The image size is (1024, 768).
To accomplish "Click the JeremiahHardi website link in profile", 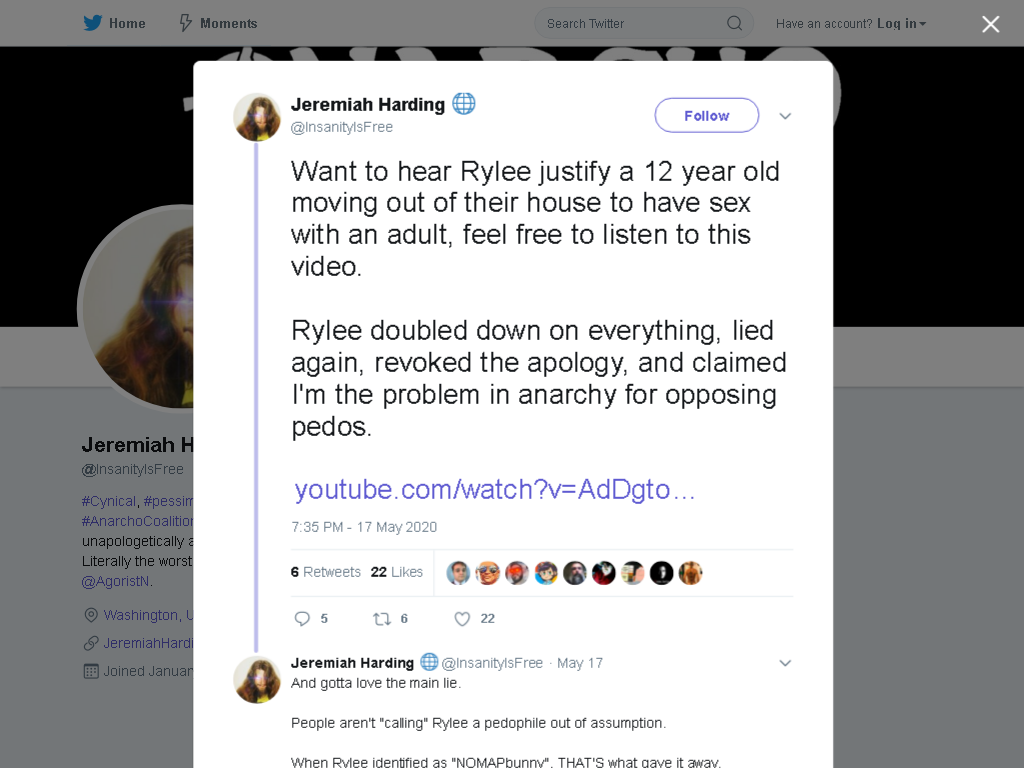I will coord(148,643).
